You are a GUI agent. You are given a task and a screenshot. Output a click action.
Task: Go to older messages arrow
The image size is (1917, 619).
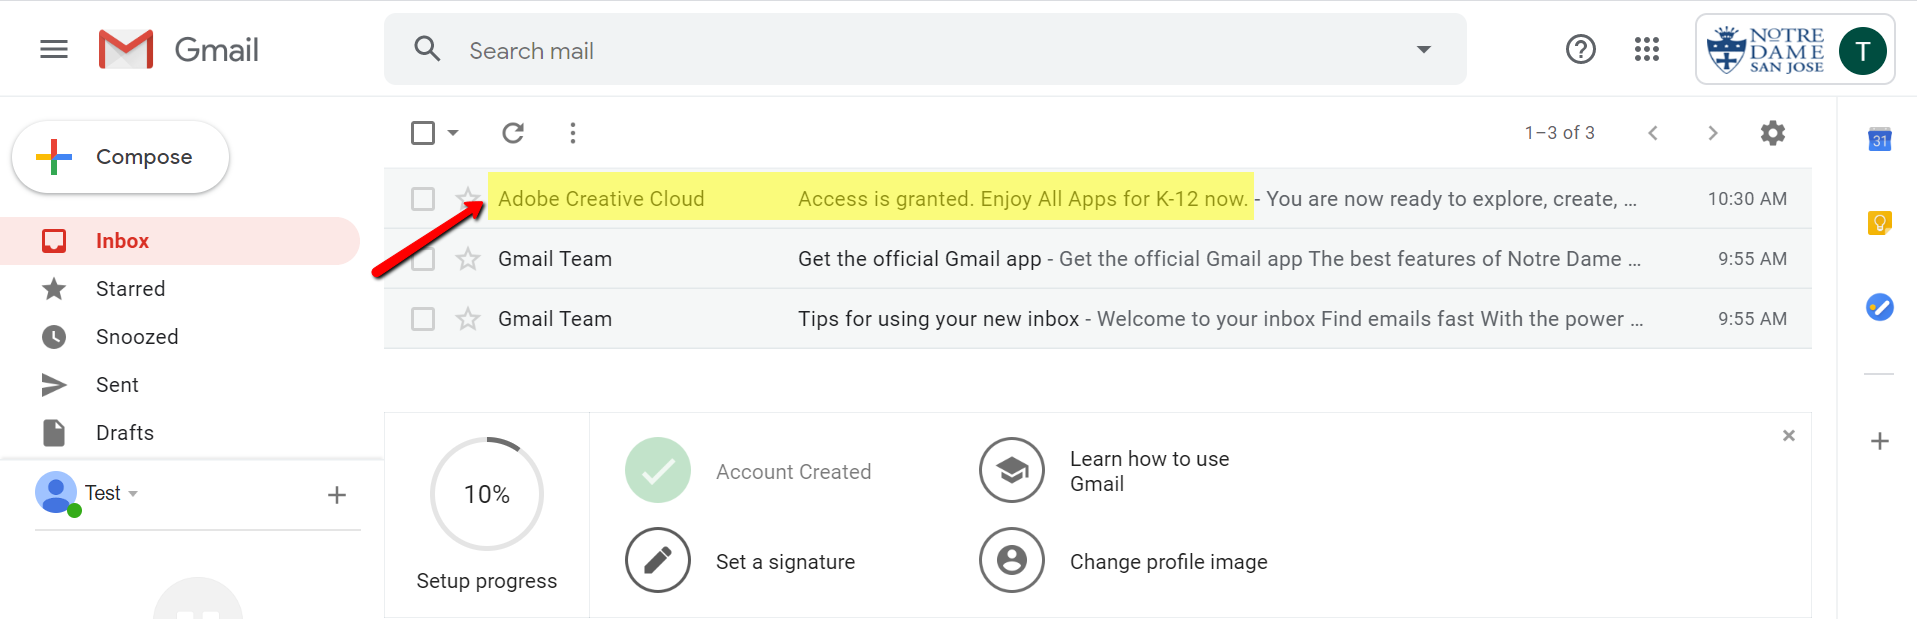point(1713,133)
